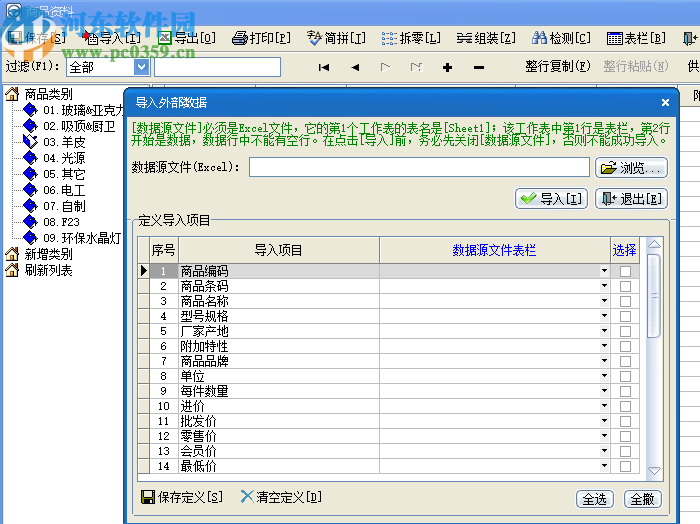Click the minus delete-record icon
700x524 pixels.
click(479, 68)
